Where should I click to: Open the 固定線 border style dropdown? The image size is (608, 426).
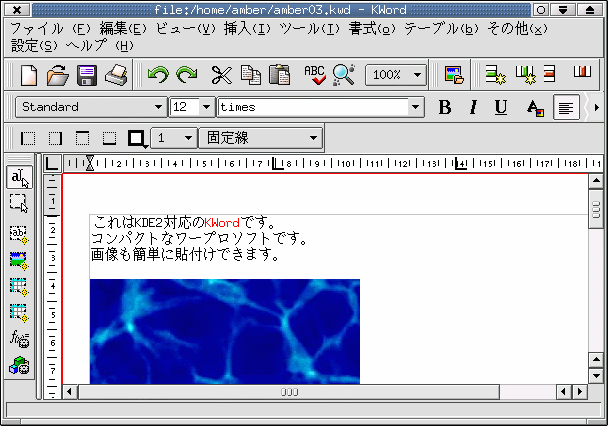(x=261, y=138)
